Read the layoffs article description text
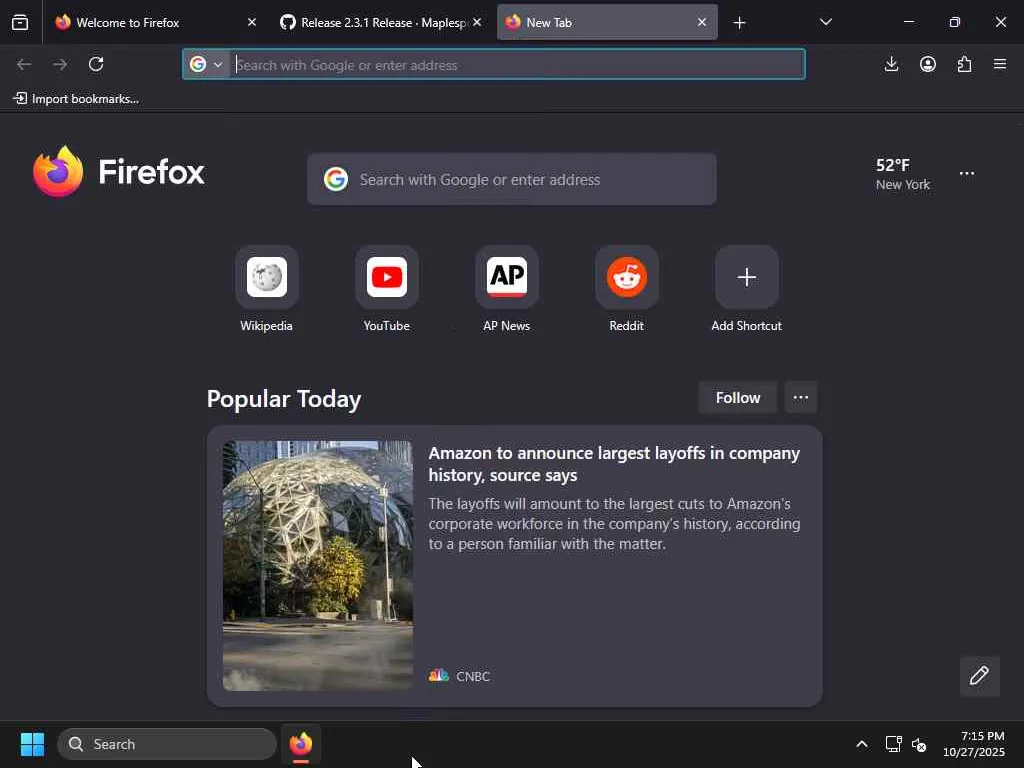The image size is (1024, 768). click(614, 524)
